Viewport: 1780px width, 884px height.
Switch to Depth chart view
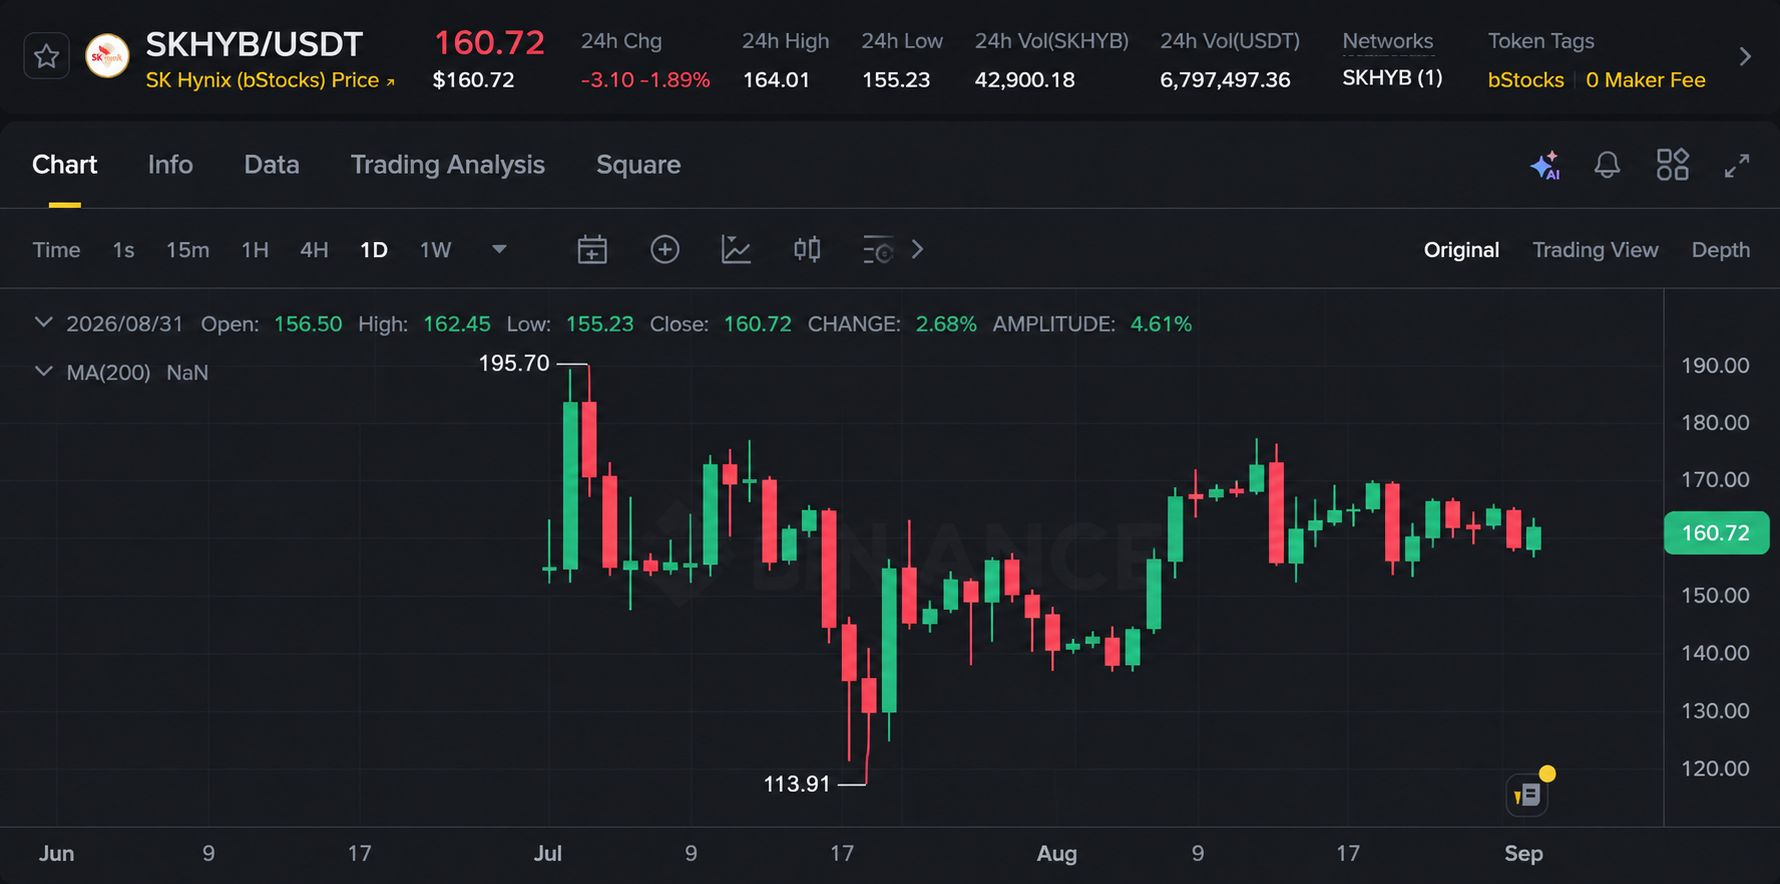[1720, 250]
